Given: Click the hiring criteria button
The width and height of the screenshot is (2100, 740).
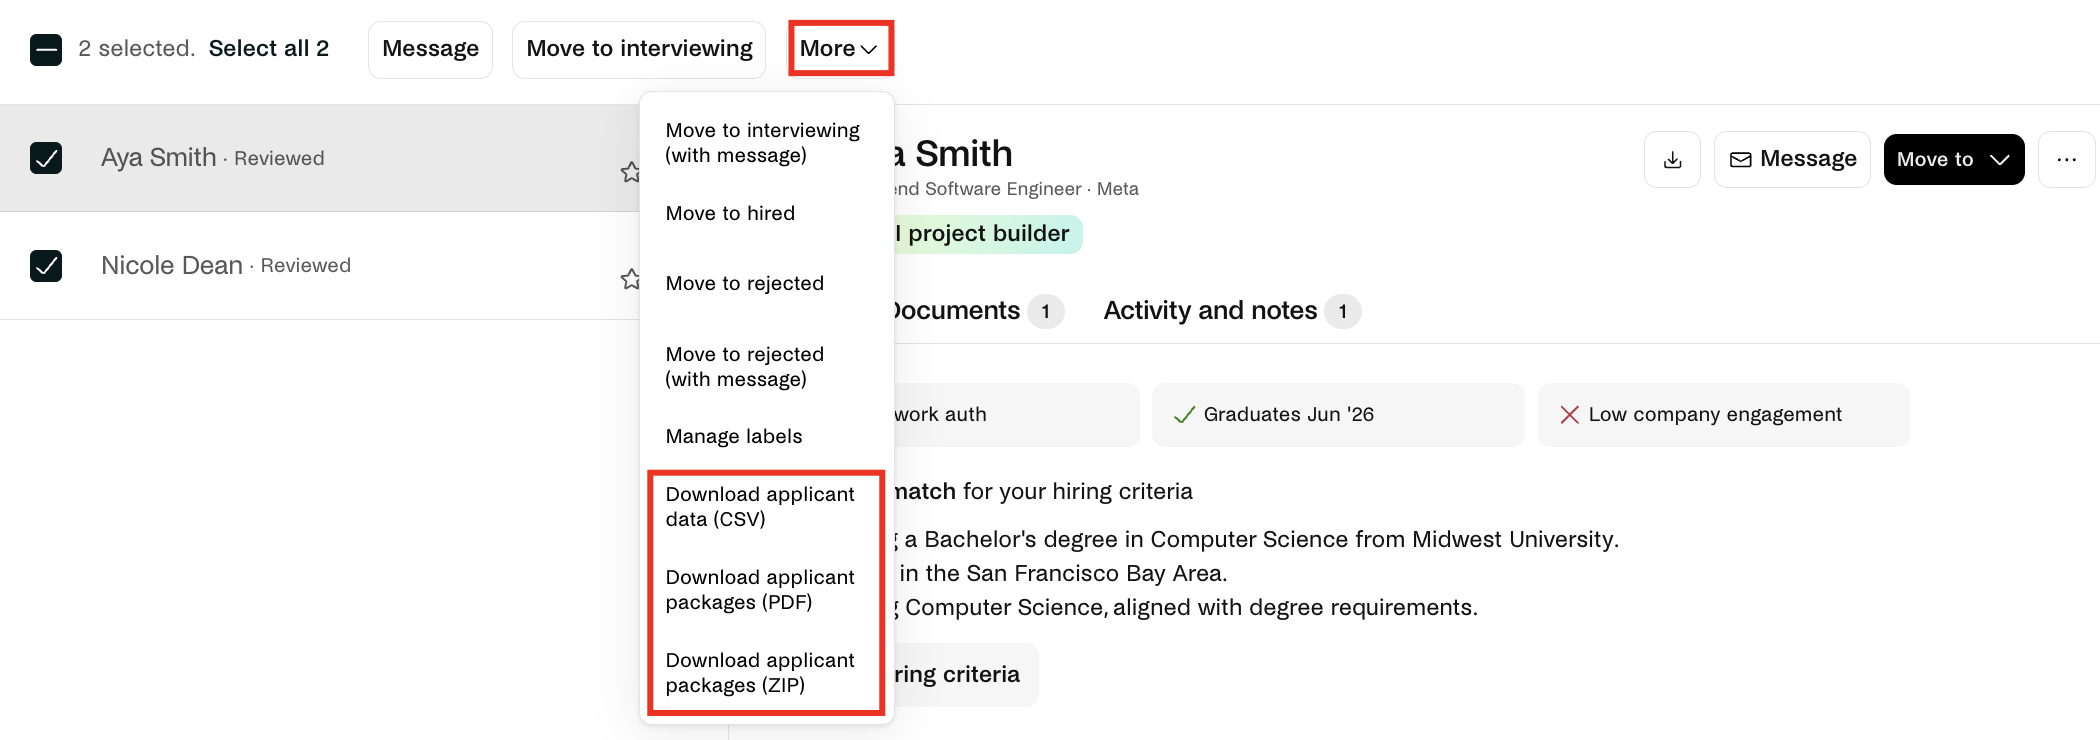Looking at the screenshot, I should point(966,675).
